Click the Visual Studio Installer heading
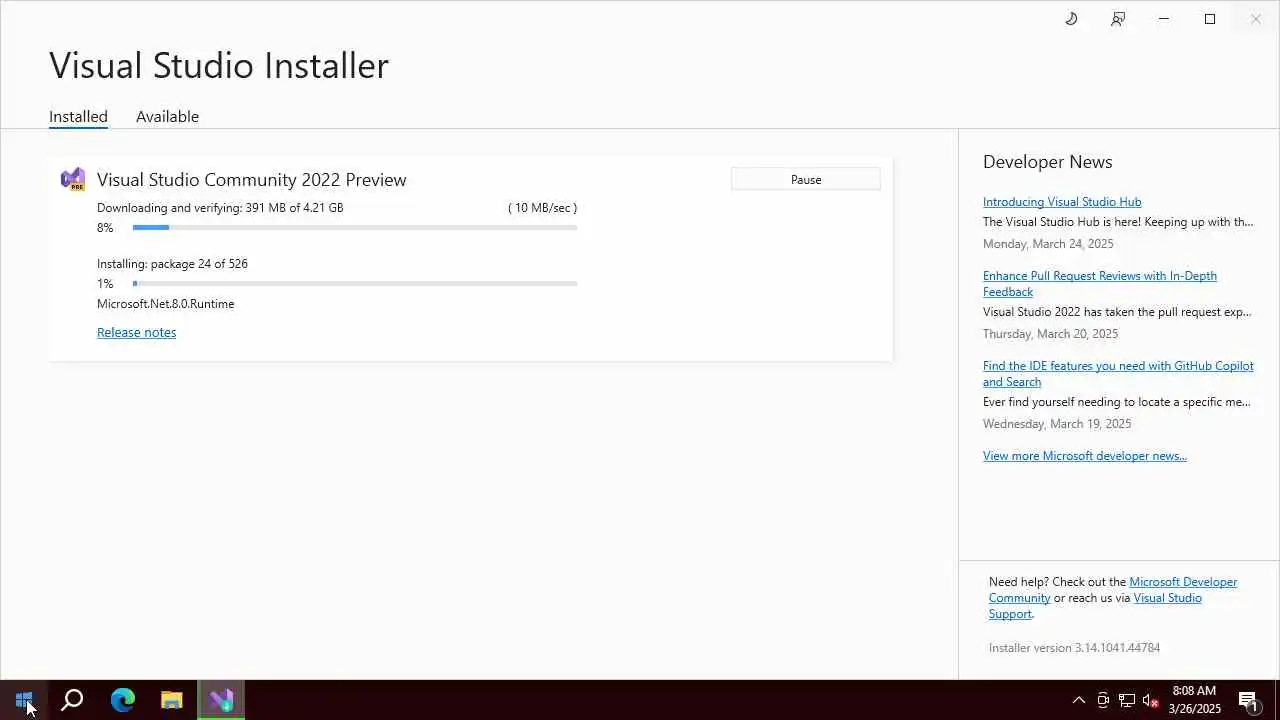The image size is (1280, 720). [x=219, y=65]
